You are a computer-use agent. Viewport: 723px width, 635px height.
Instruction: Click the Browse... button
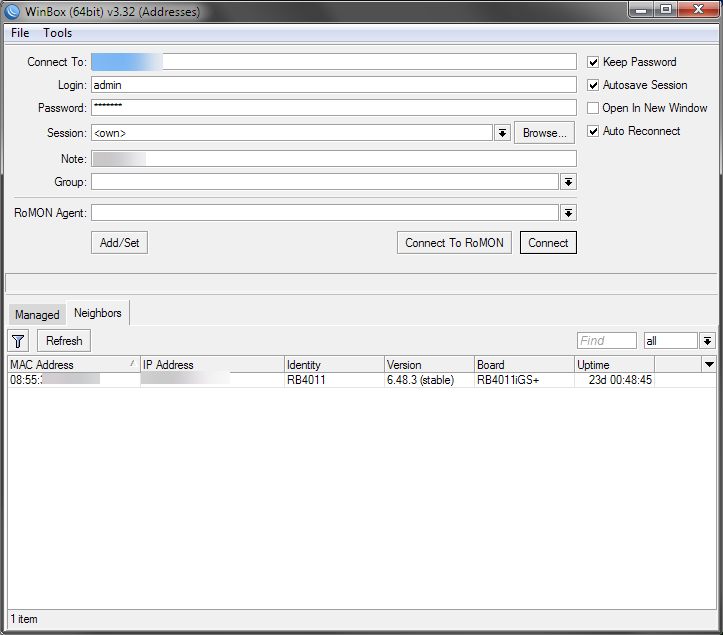pyautogui.click(x=544, y=133)
